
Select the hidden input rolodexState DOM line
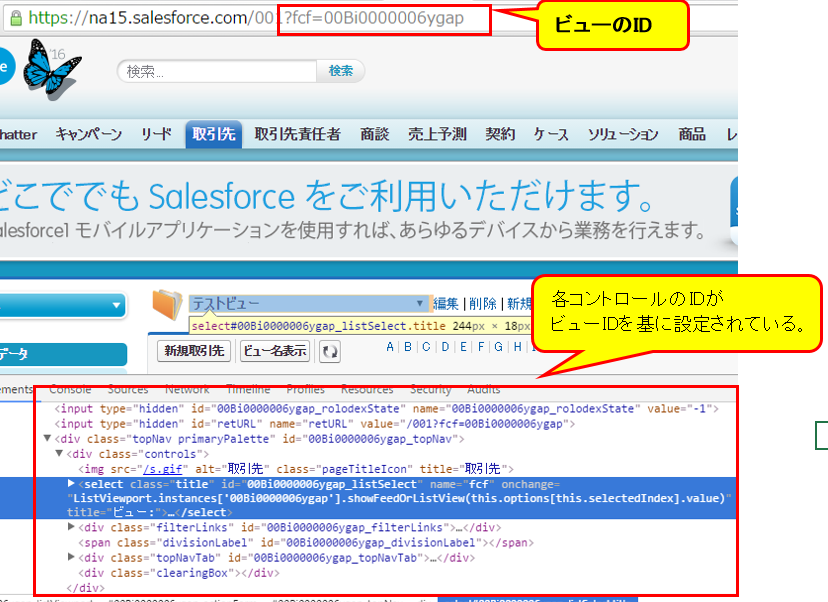coord(387,409)
